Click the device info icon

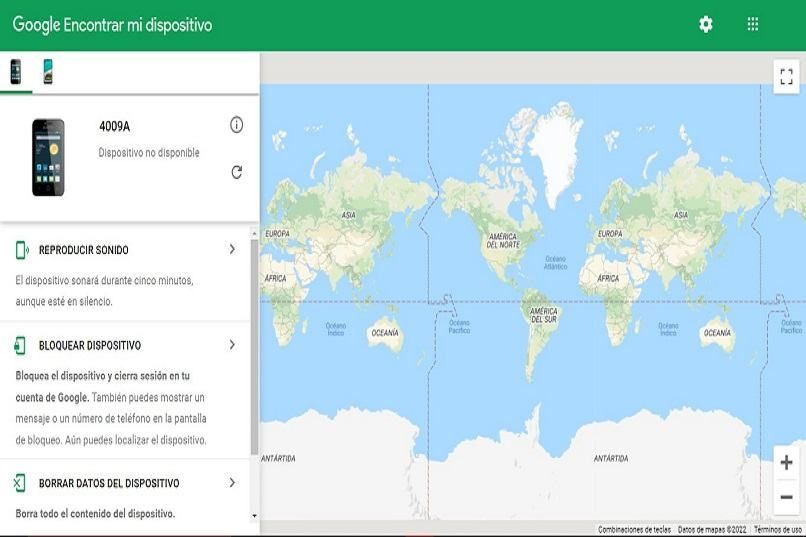(236, 125)
